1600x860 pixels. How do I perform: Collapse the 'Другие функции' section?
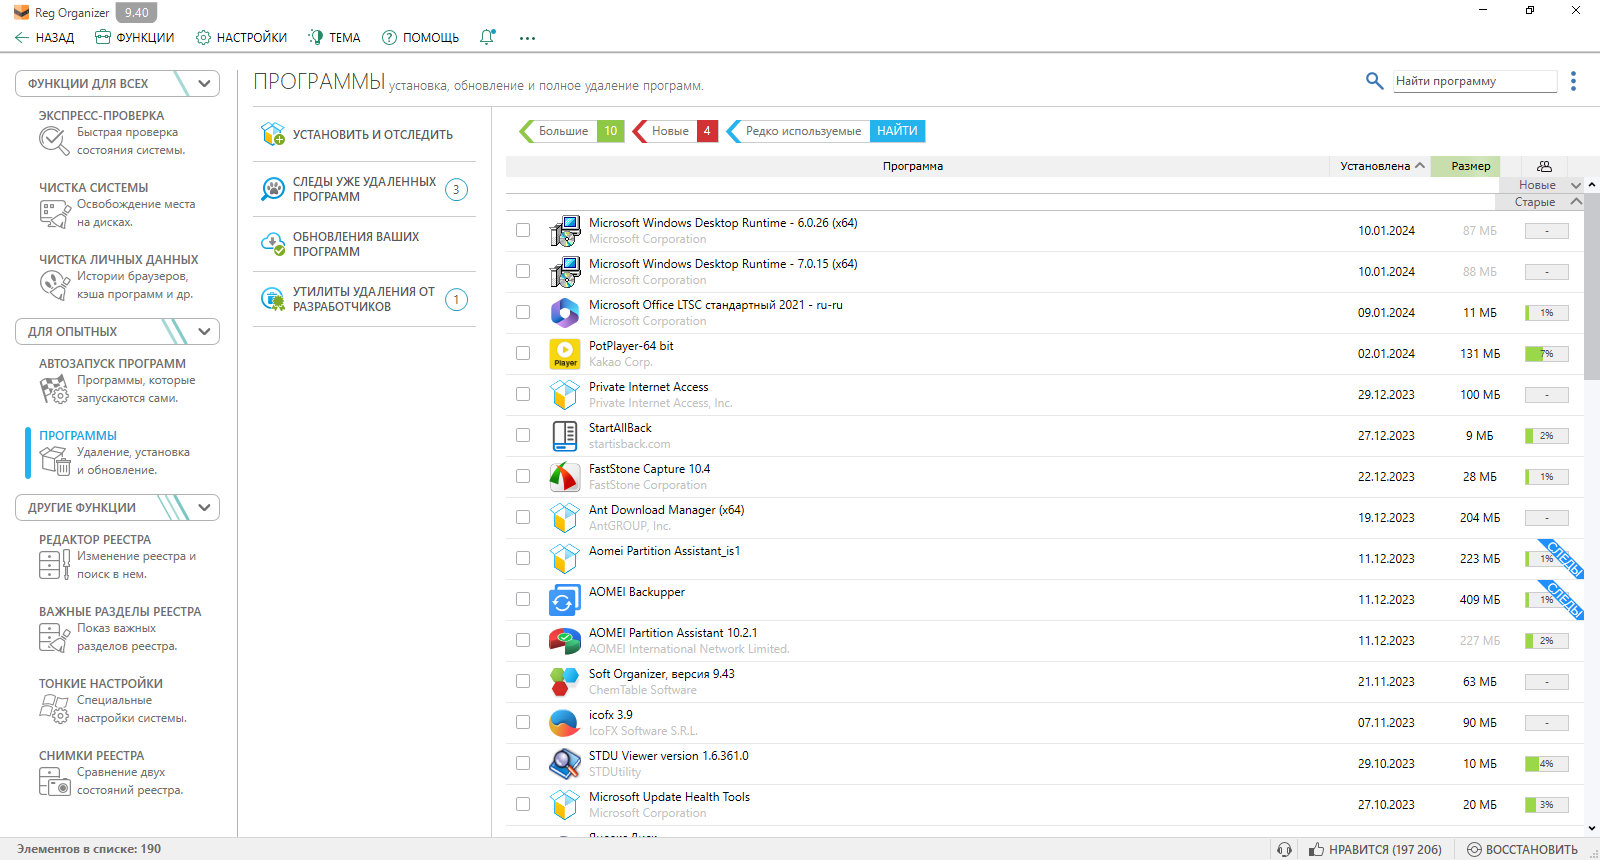(205, 508)
